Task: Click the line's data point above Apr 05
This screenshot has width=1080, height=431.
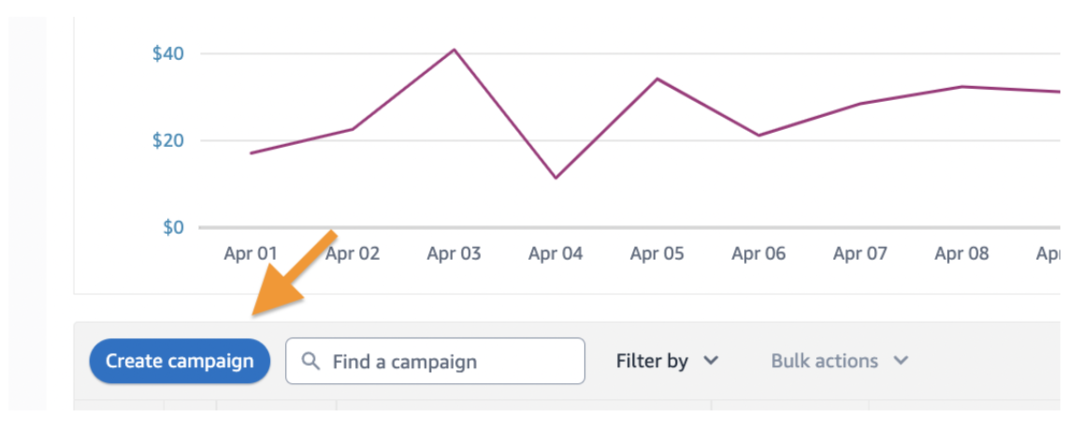Action: point(657,78)
